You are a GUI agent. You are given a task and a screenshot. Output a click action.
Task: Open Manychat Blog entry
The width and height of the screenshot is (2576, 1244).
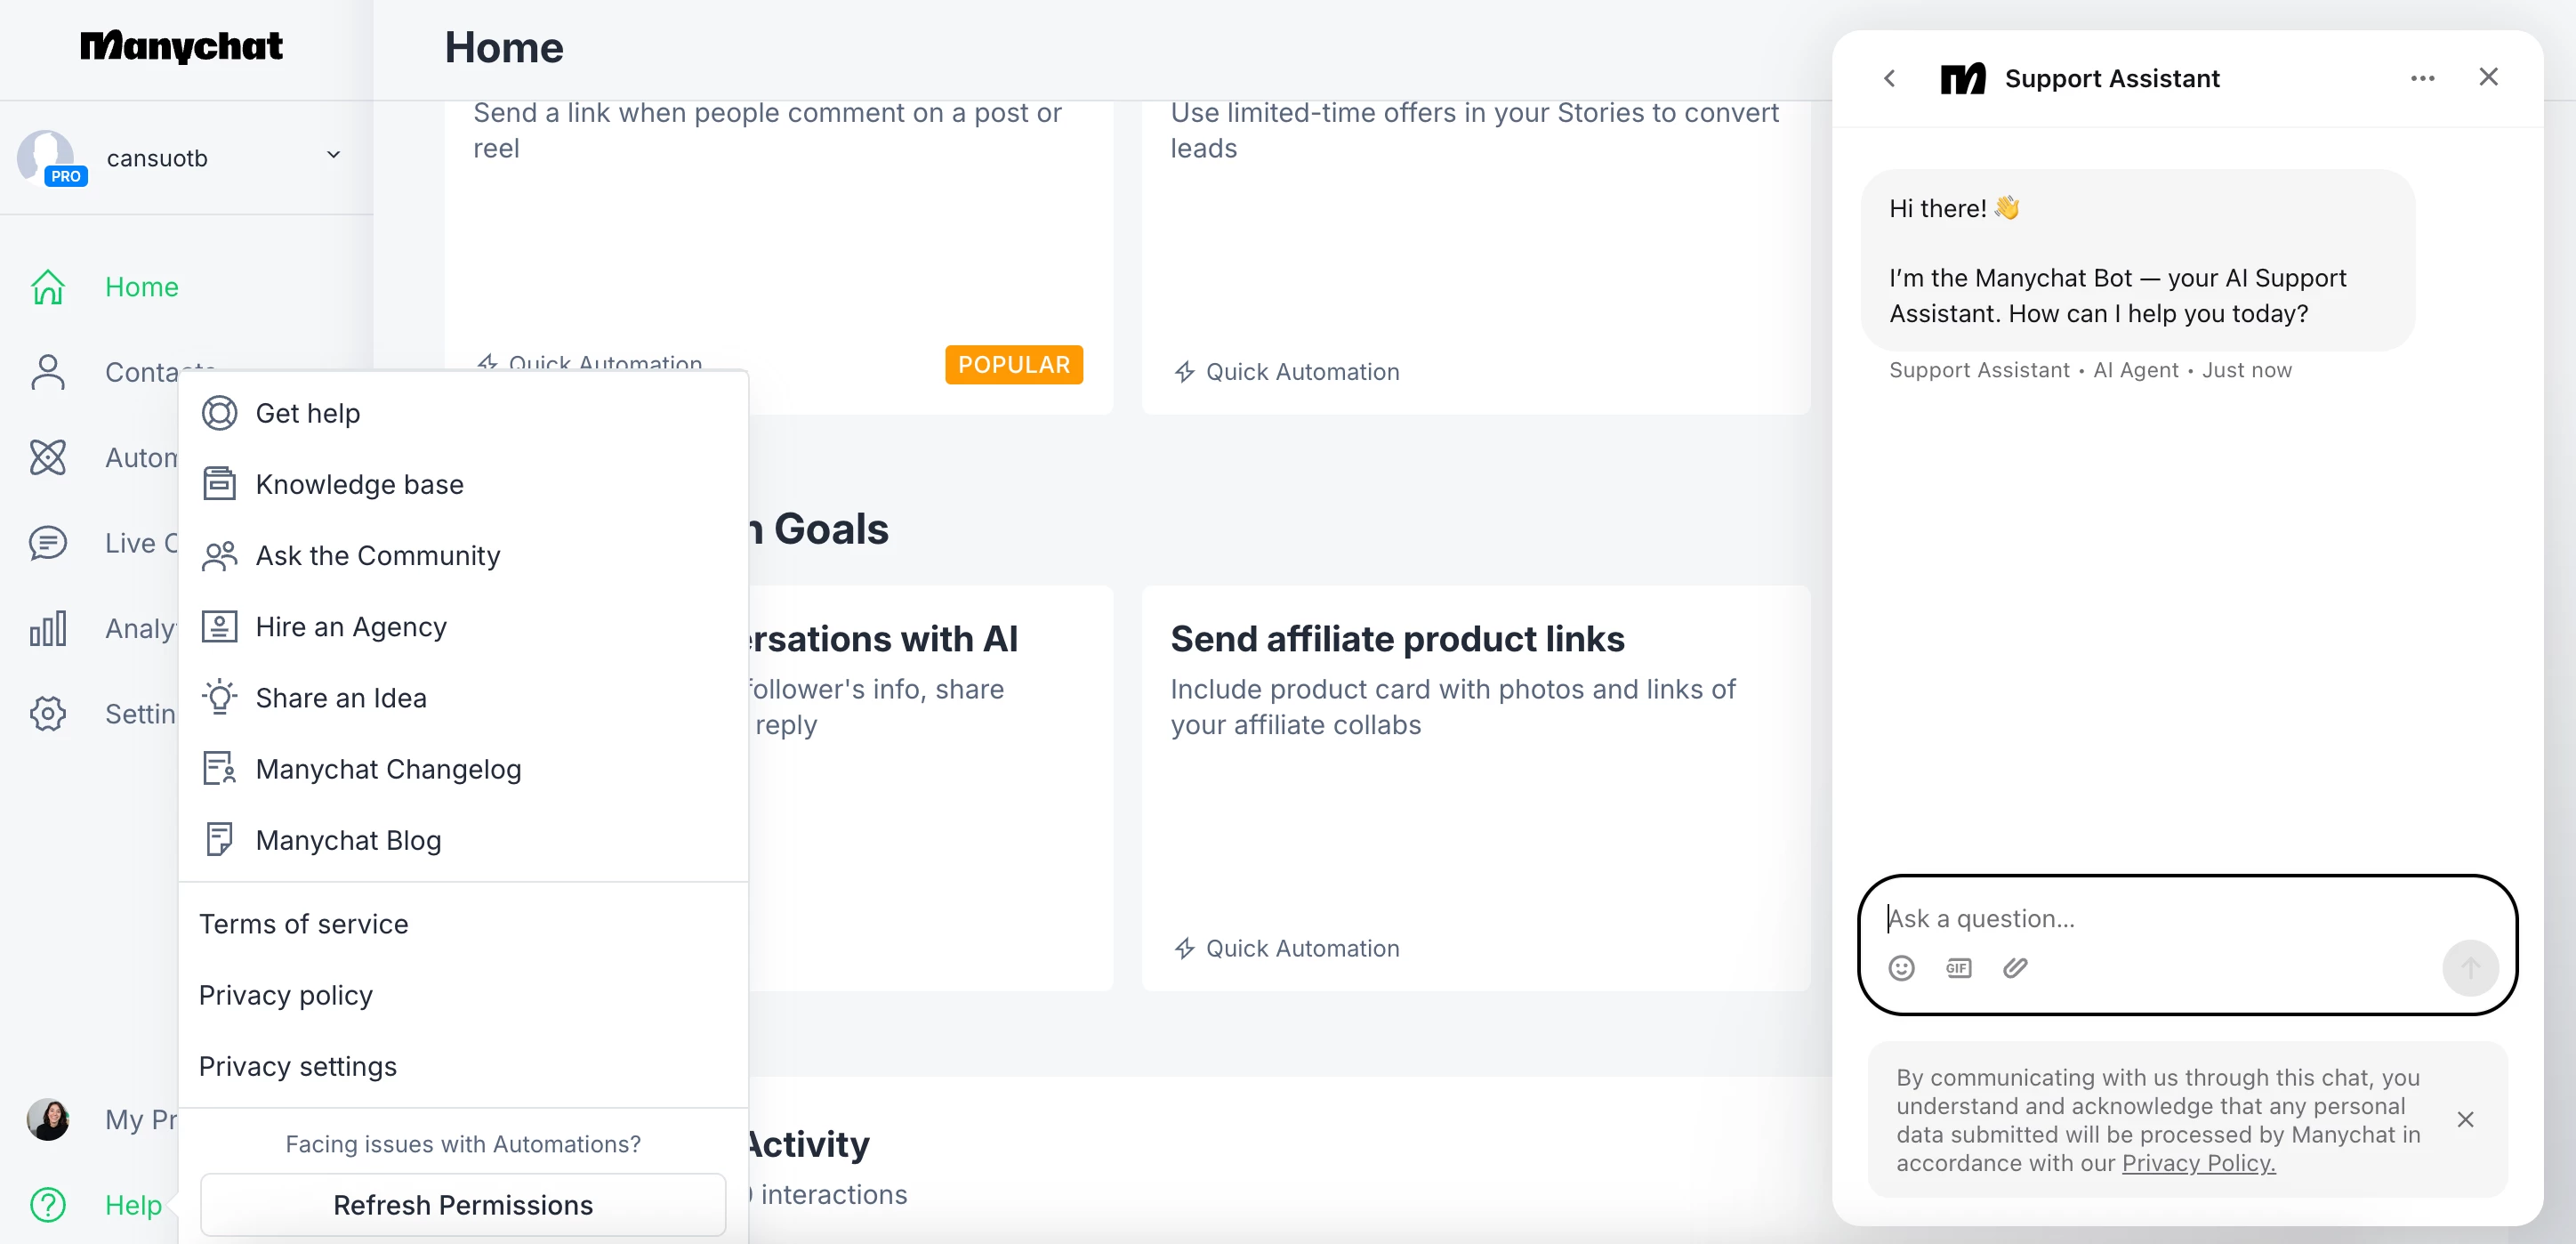(463, 840)
